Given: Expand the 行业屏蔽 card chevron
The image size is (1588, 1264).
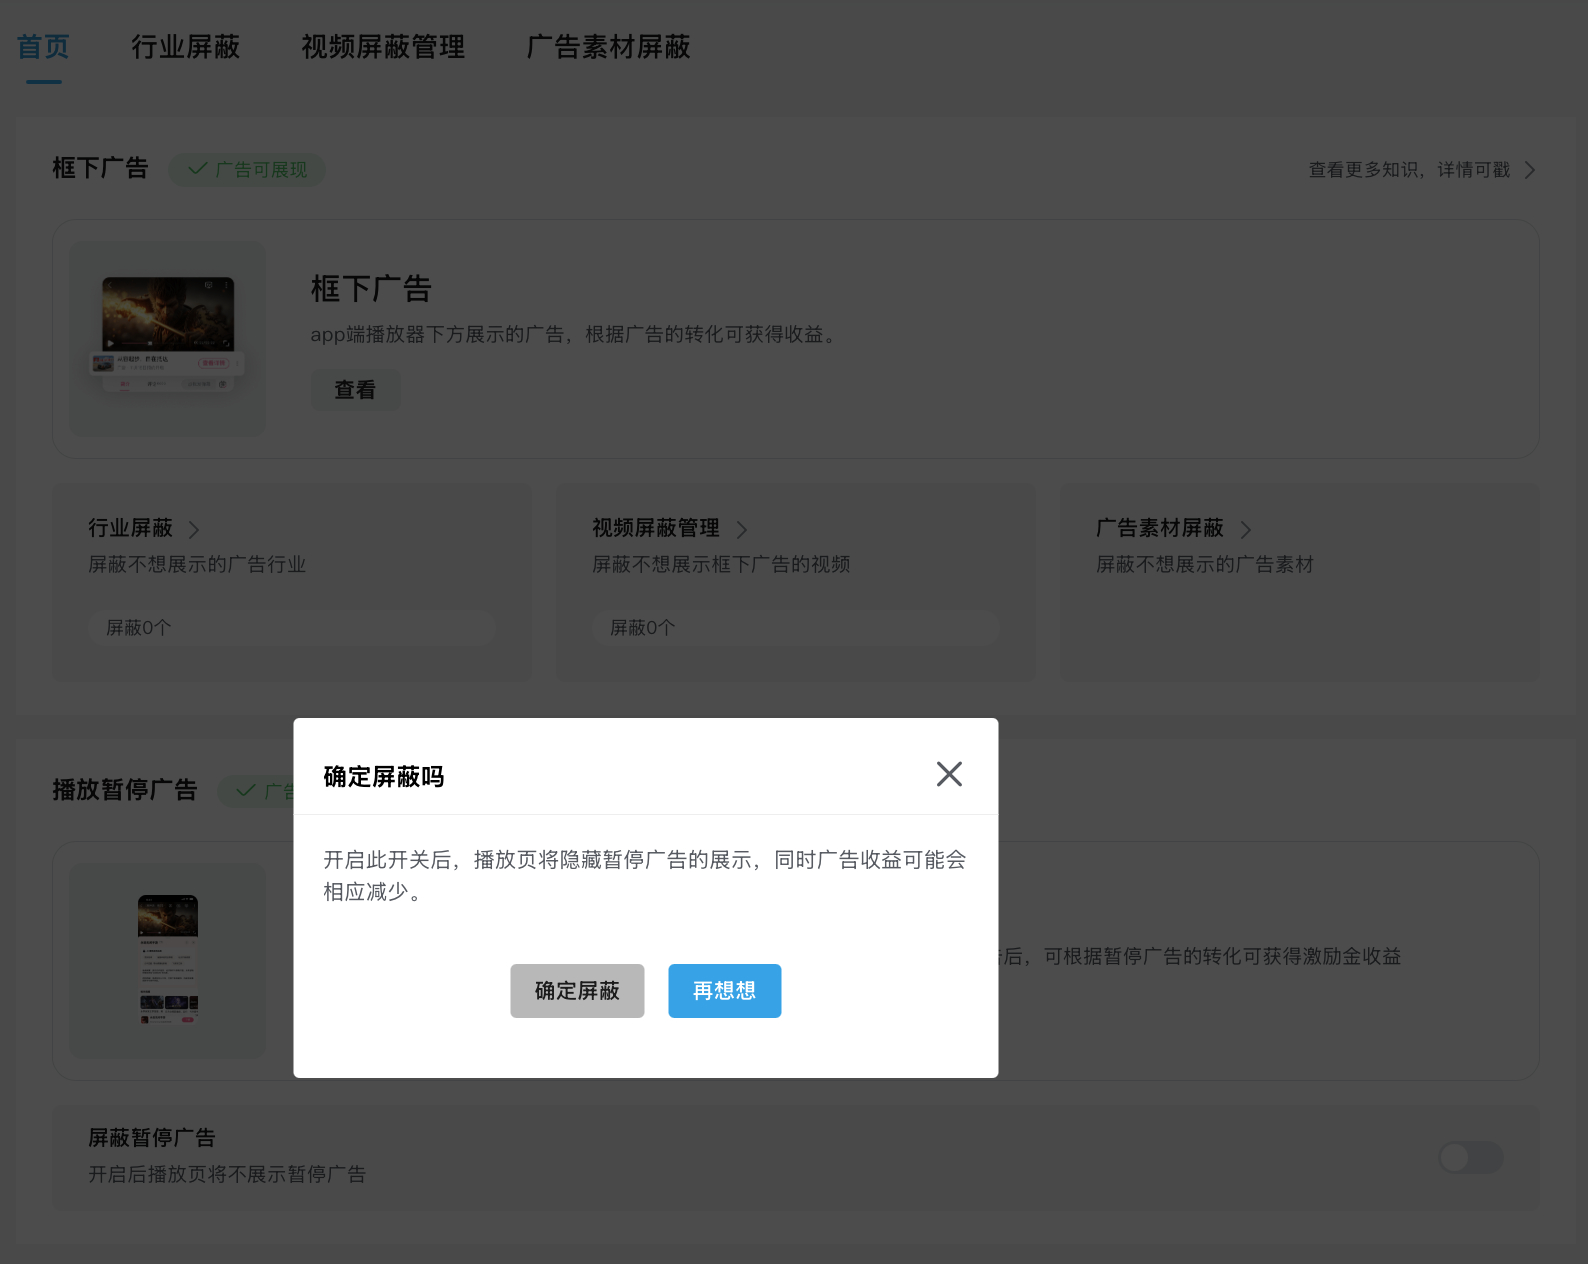Looking at the screenshot, I should click(x=194, y=529).
